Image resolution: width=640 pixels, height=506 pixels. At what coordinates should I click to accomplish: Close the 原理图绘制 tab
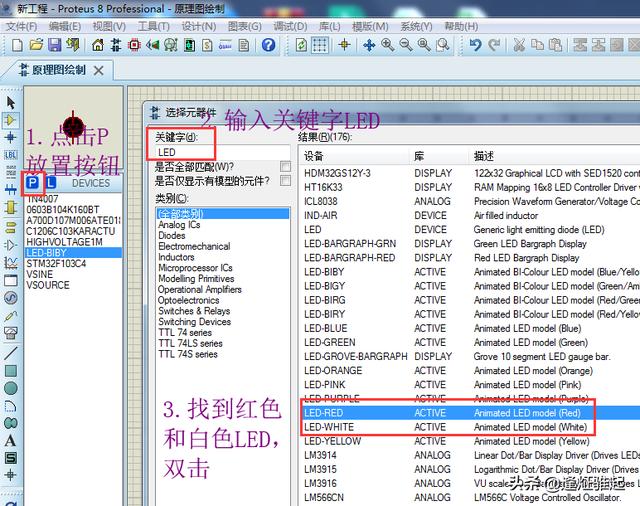tap(98, 71)
